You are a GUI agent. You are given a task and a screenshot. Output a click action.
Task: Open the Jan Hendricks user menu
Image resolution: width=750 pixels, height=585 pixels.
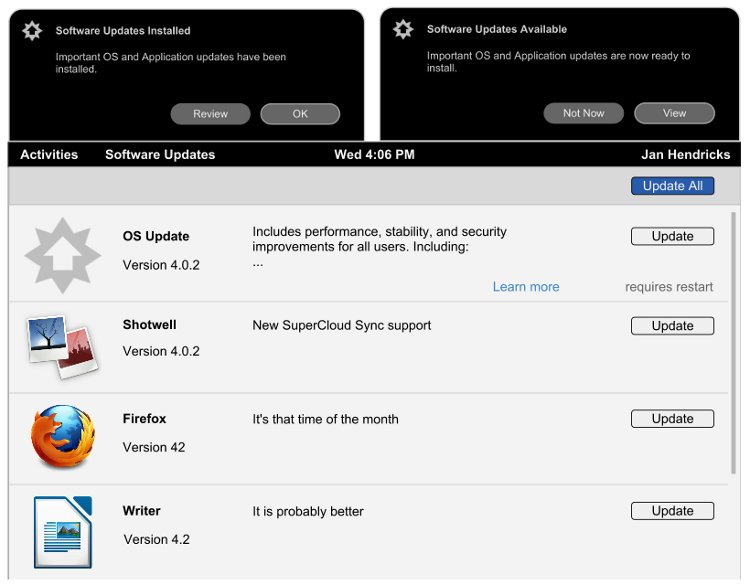[685, 155]
